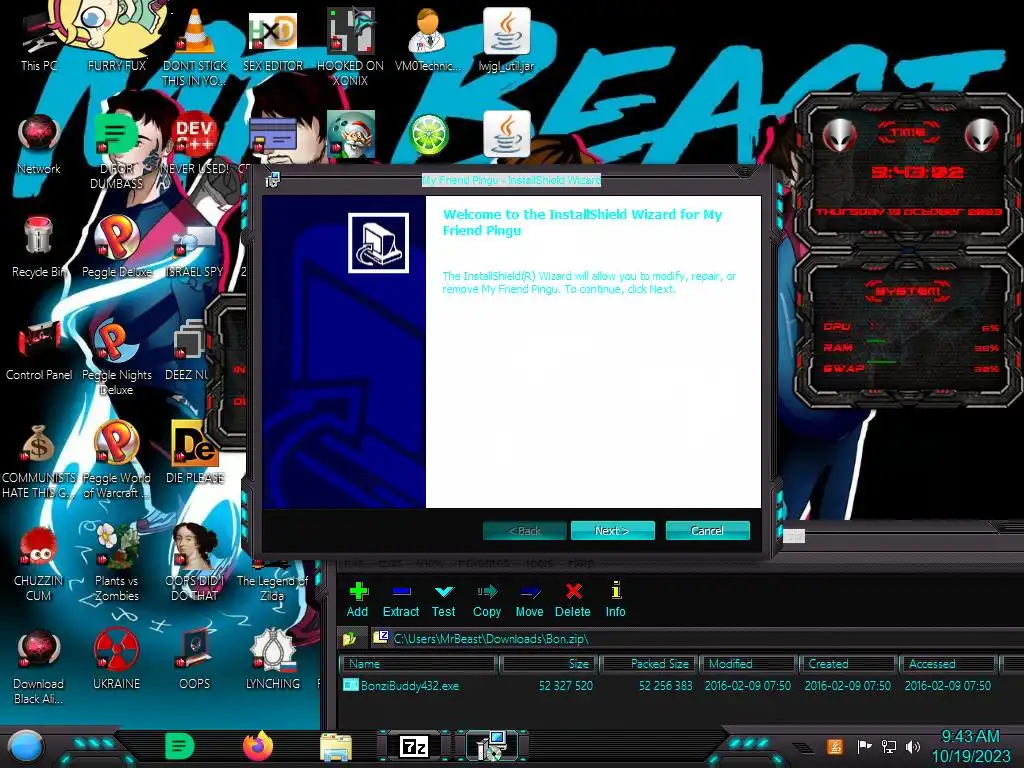Click Move in the 7-Zip toolbar
Viewport: 1024px width, 768px height.
530,600
